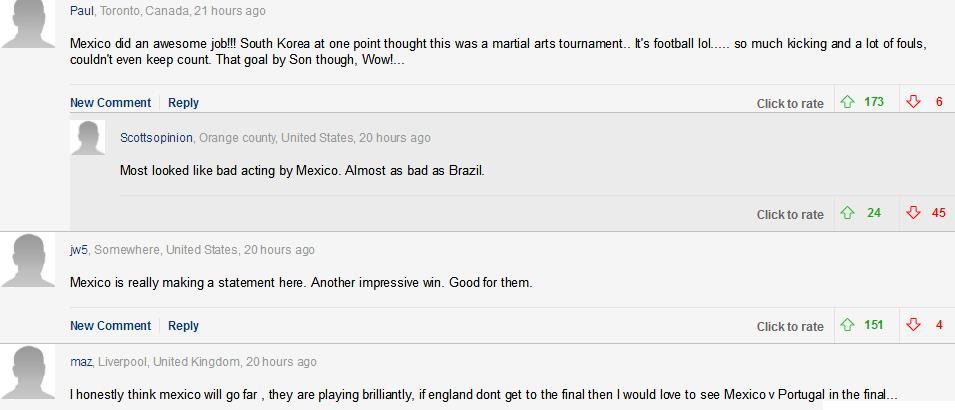The image size is (955, 410).
Task: Click Paul's avatar thumbnail
Action: (x=27, y=23)
